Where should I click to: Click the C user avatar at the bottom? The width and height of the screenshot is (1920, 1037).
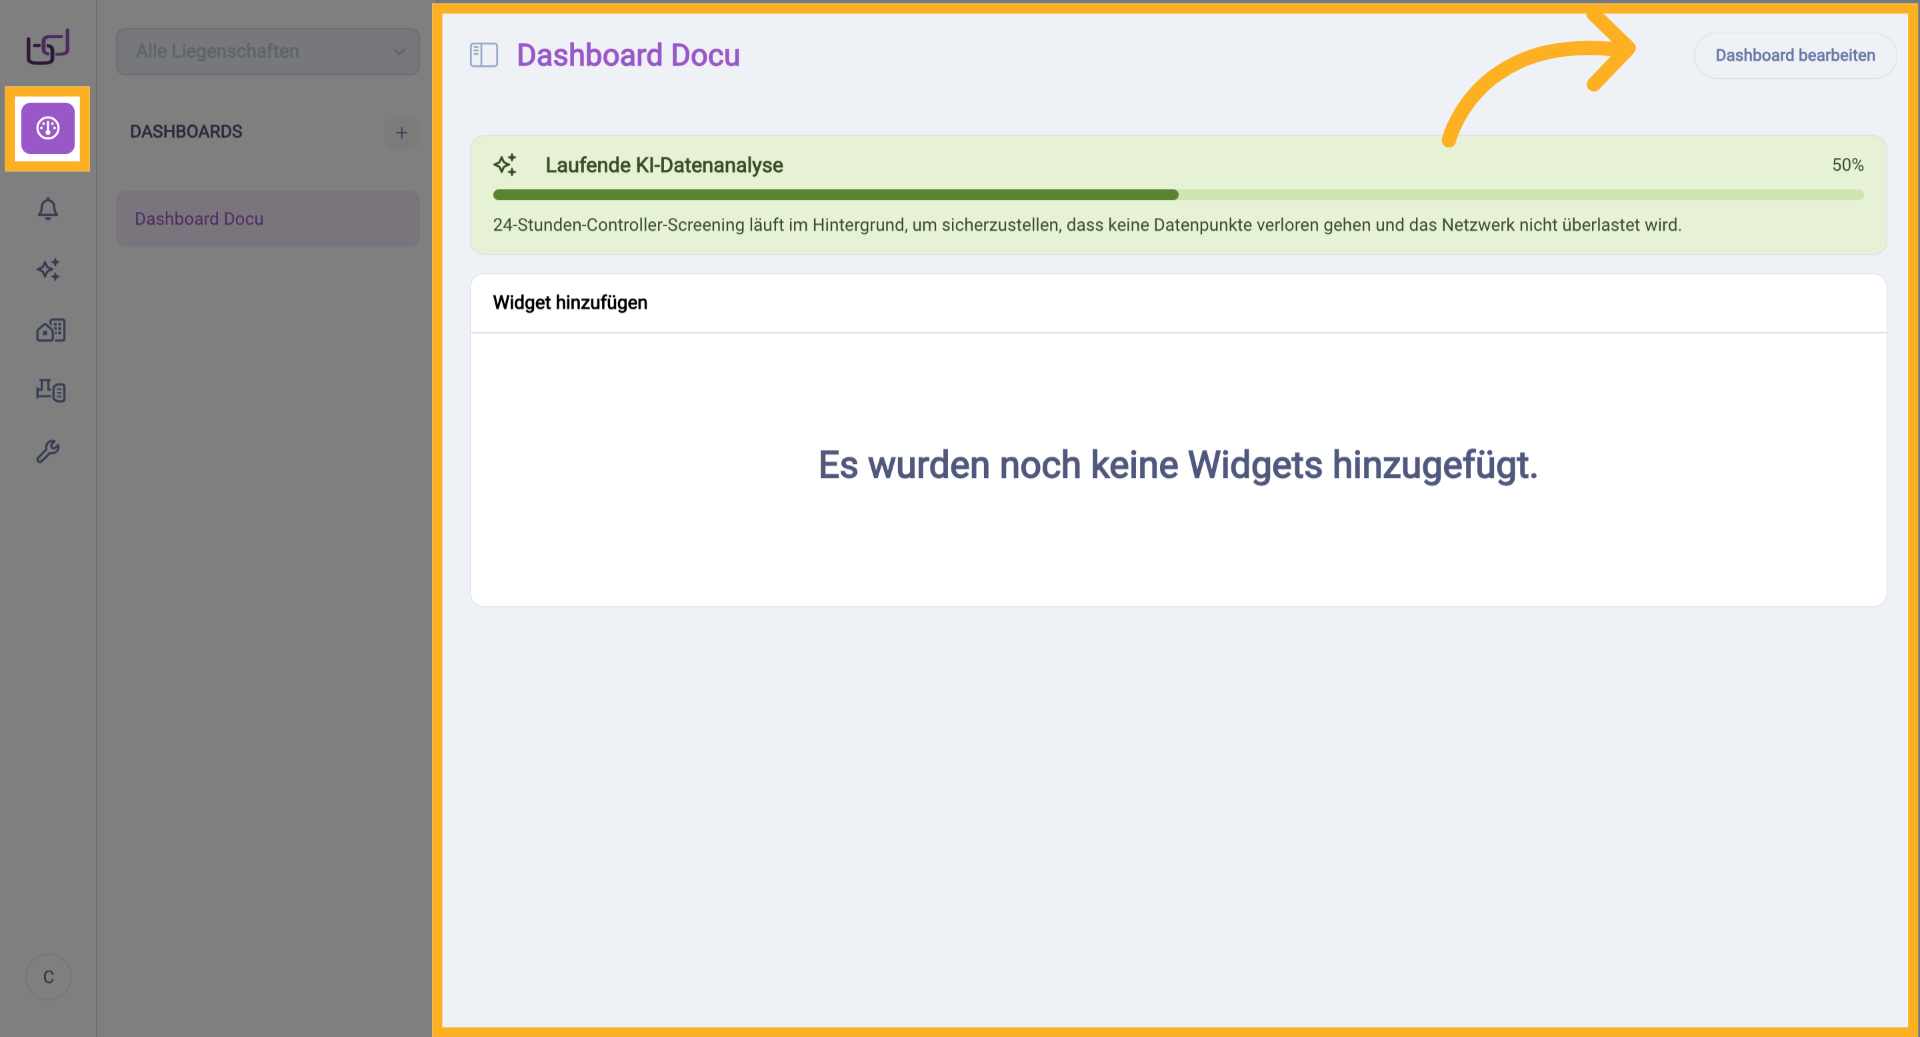pos(47,976)
